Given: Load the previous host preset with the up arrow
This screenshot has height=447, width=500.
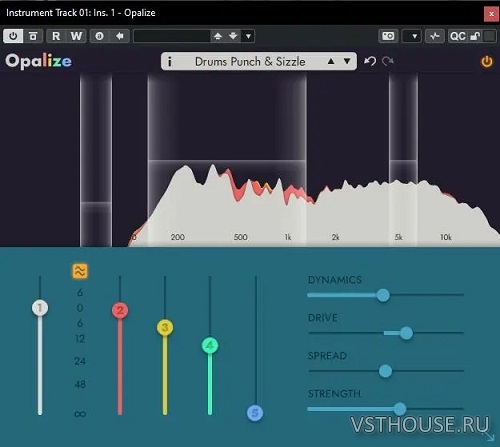Looking at the screenshot, I should tap(218, 36).
